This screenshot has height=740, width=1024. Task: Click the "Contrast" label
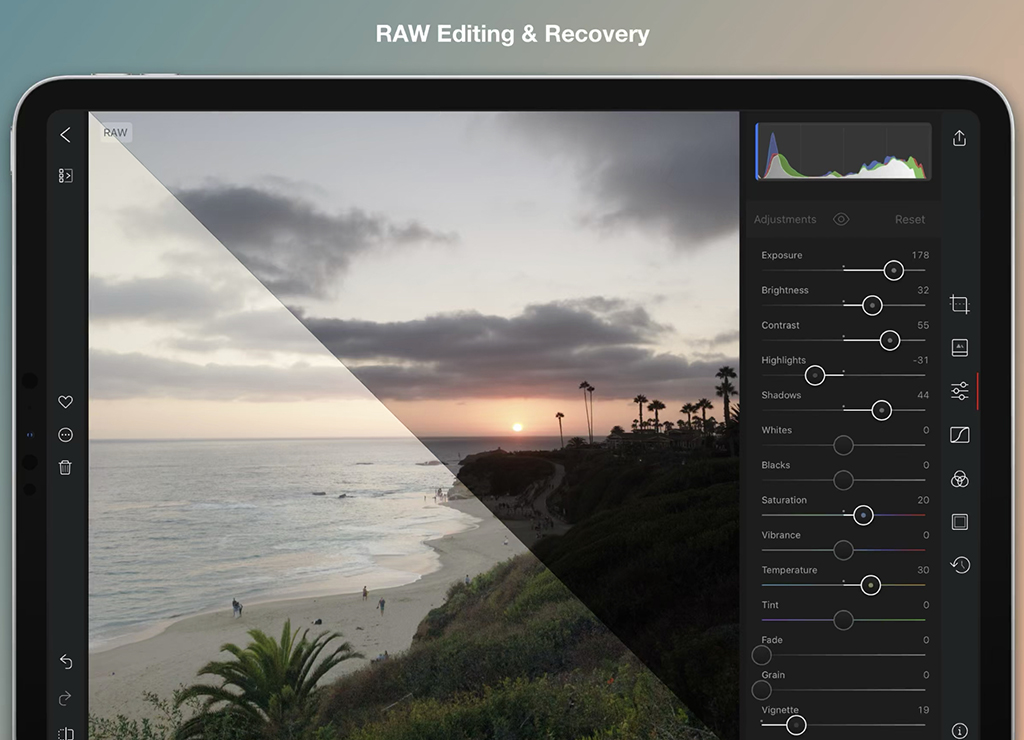(780, 325)
